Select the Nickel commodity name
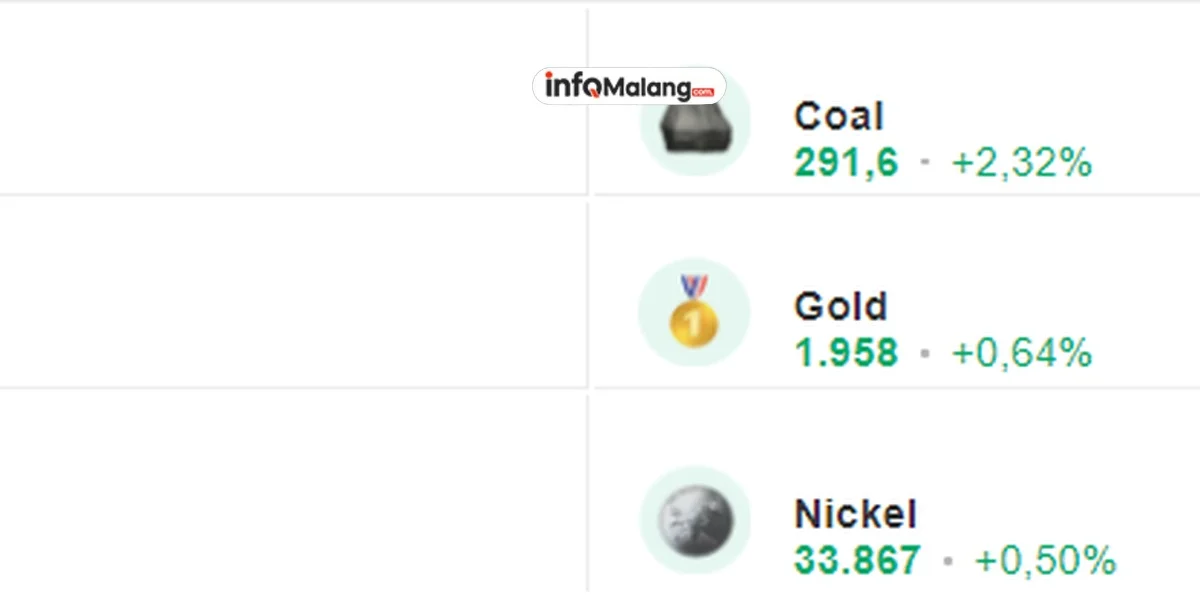 854,514
